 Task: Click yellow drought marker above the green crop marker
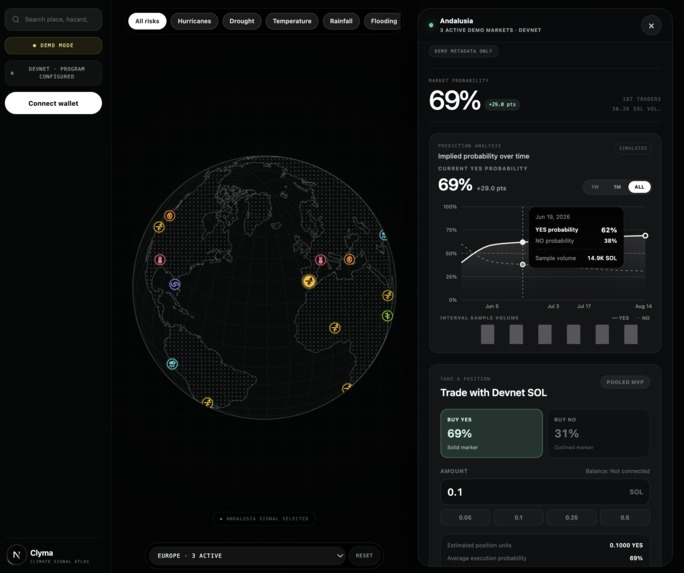pos(388,296)
